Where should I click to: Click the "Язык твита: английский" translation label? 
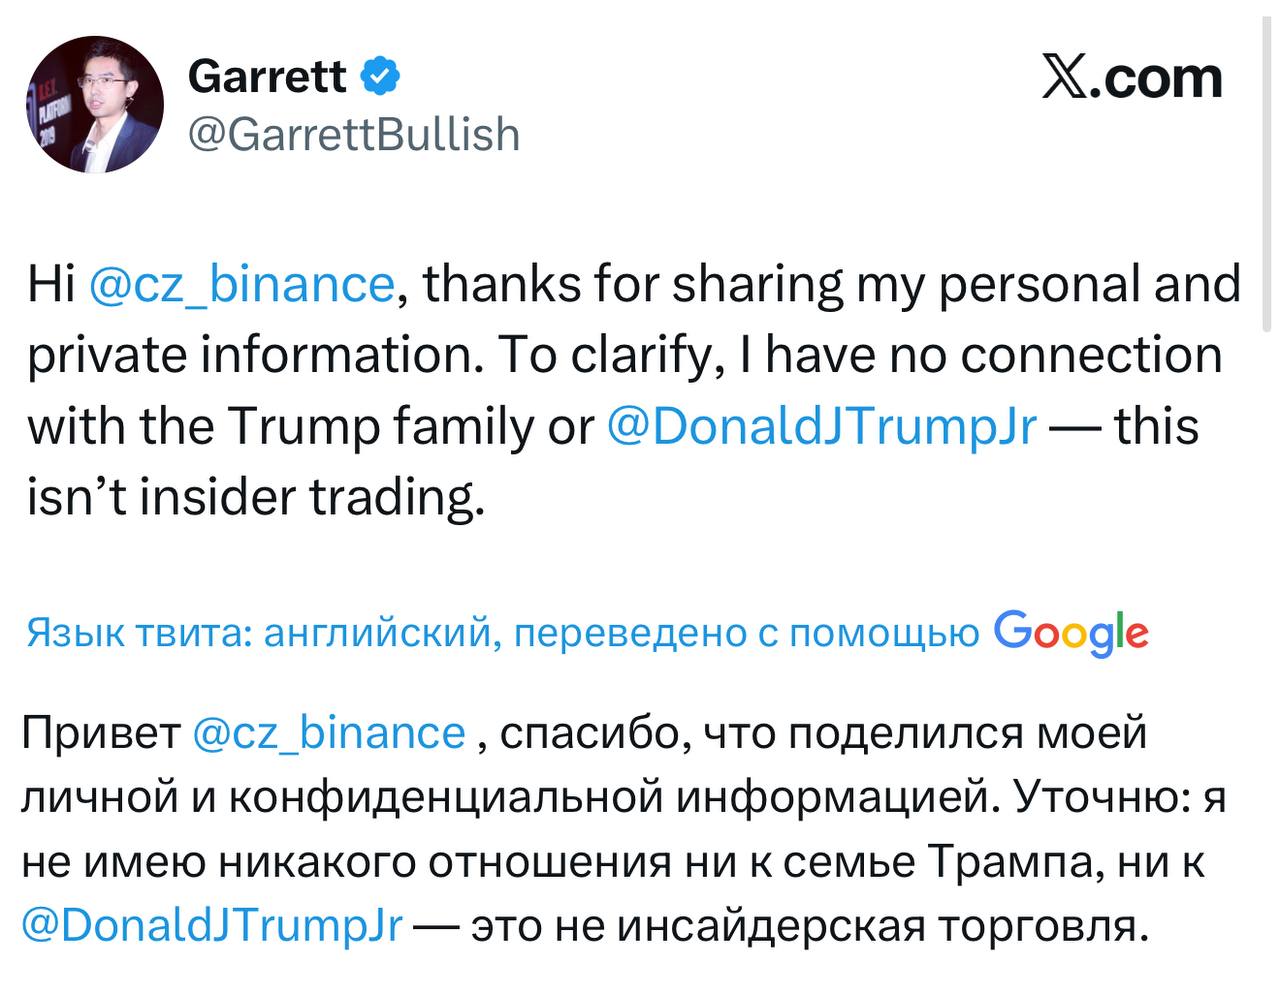click(x=258, y=632)
